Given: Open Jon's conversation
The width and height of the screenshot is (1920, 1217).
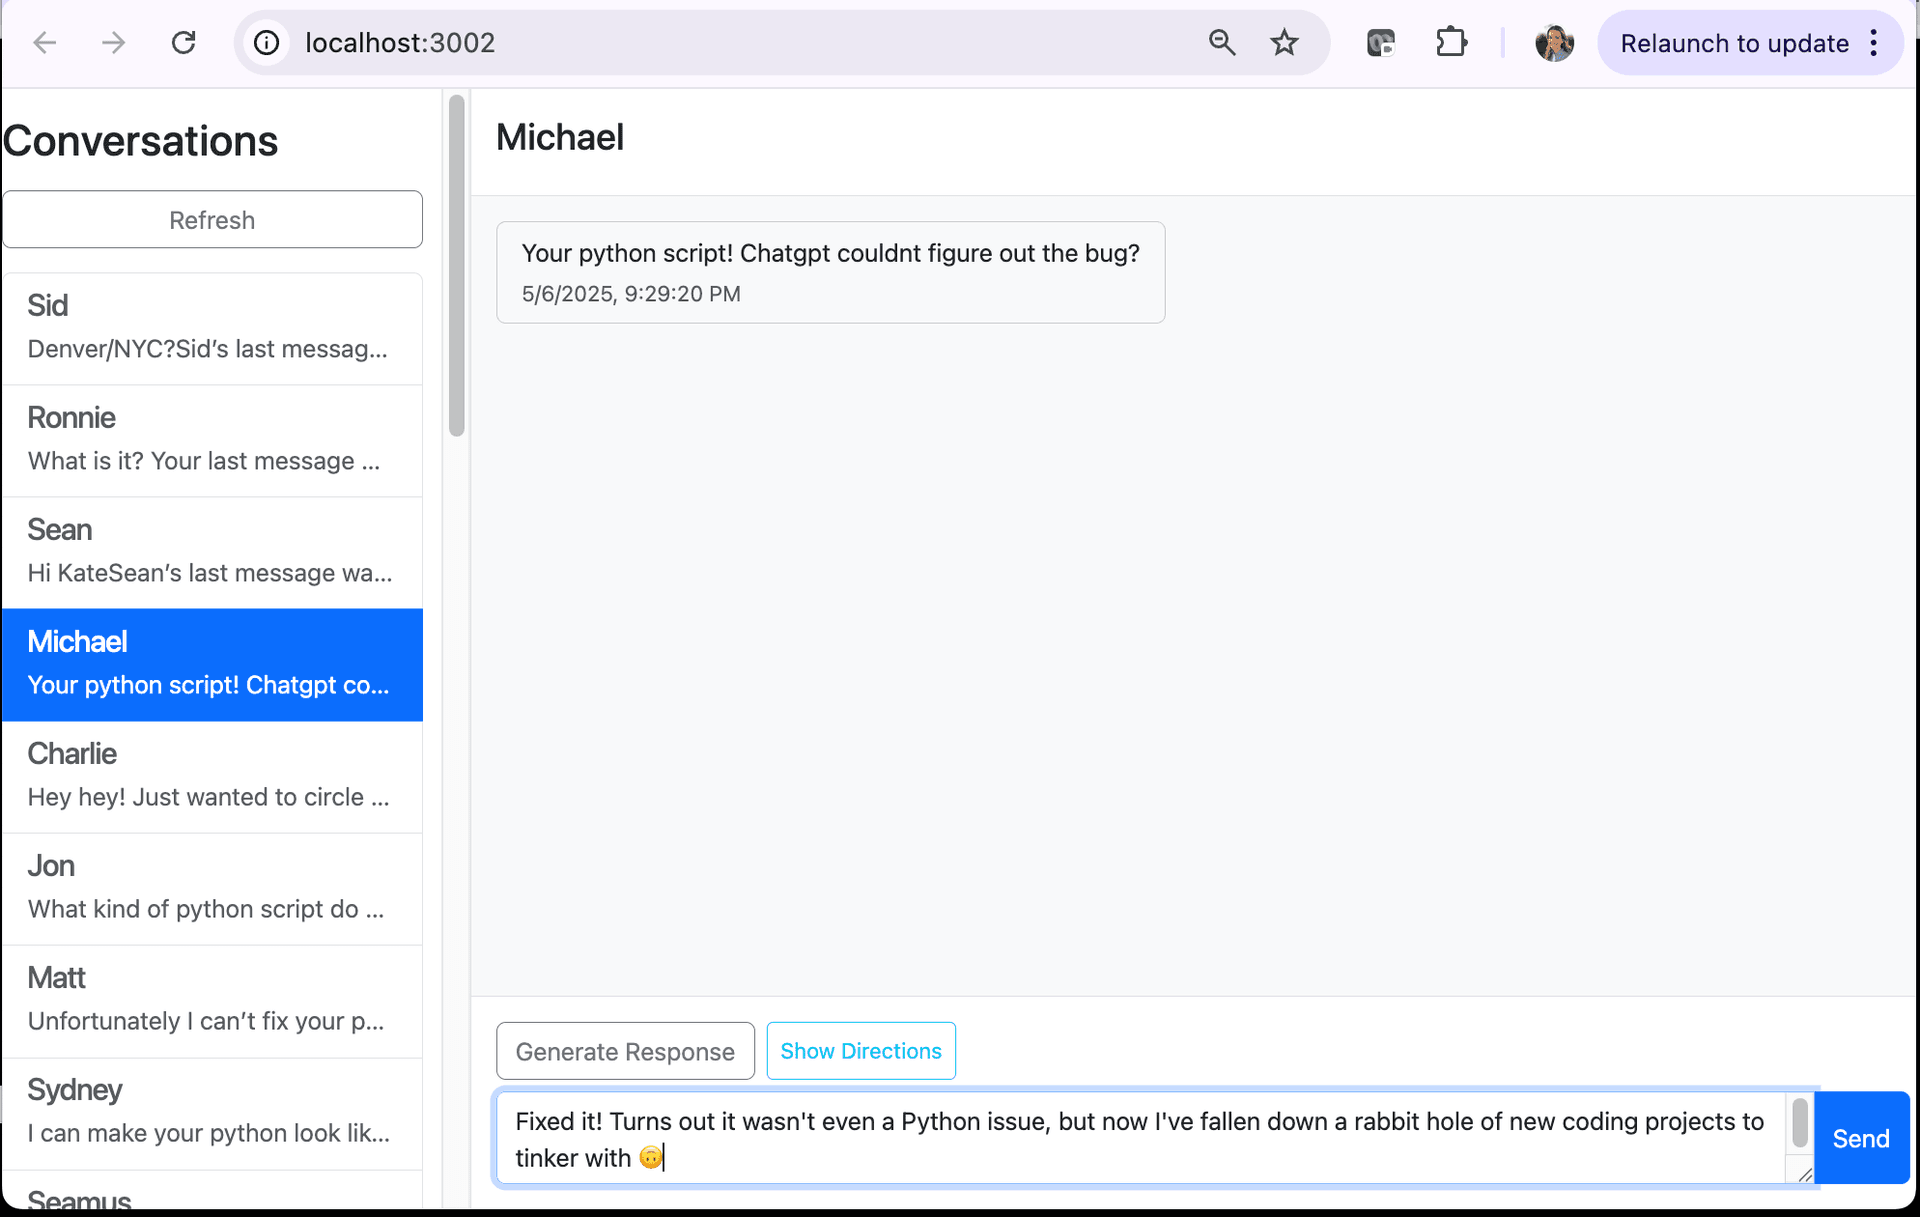Looking at the screenshot, I should click(212, 888).
